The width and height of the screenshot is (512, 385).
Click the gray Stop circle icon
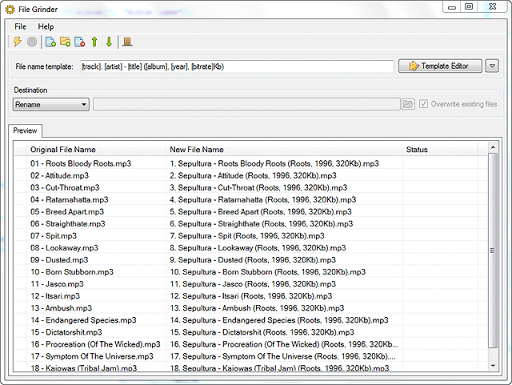(x=32, y=42)
